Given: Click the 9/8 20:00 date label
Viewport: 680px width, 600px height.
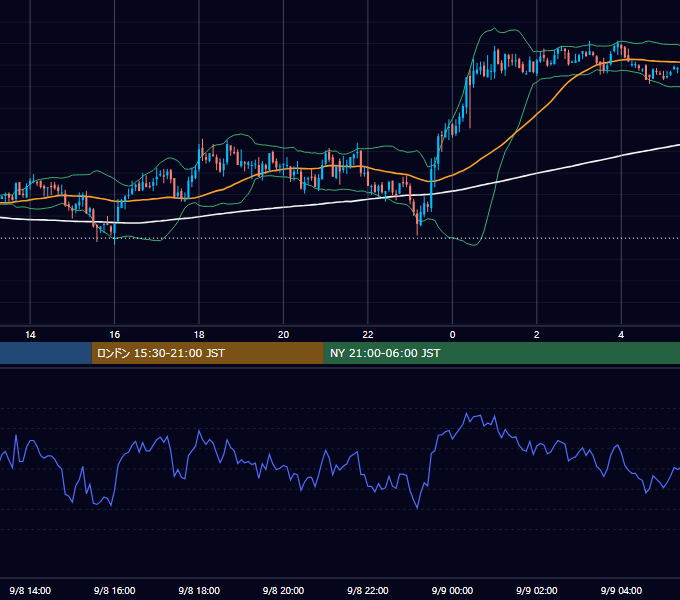Looking at the screenshot, I should click(x=283, y=590).
